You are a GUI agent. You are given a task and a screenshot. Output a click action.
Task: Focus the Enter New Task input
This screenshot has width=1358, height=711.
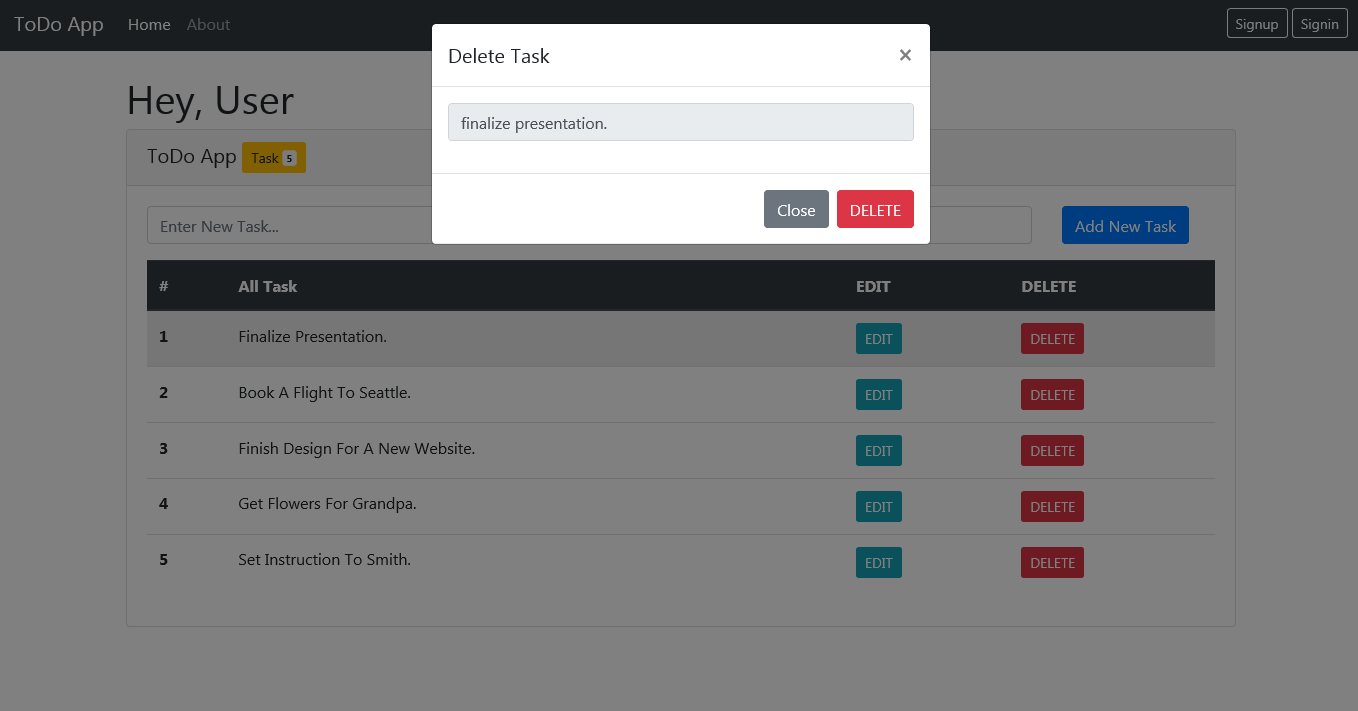589,226
